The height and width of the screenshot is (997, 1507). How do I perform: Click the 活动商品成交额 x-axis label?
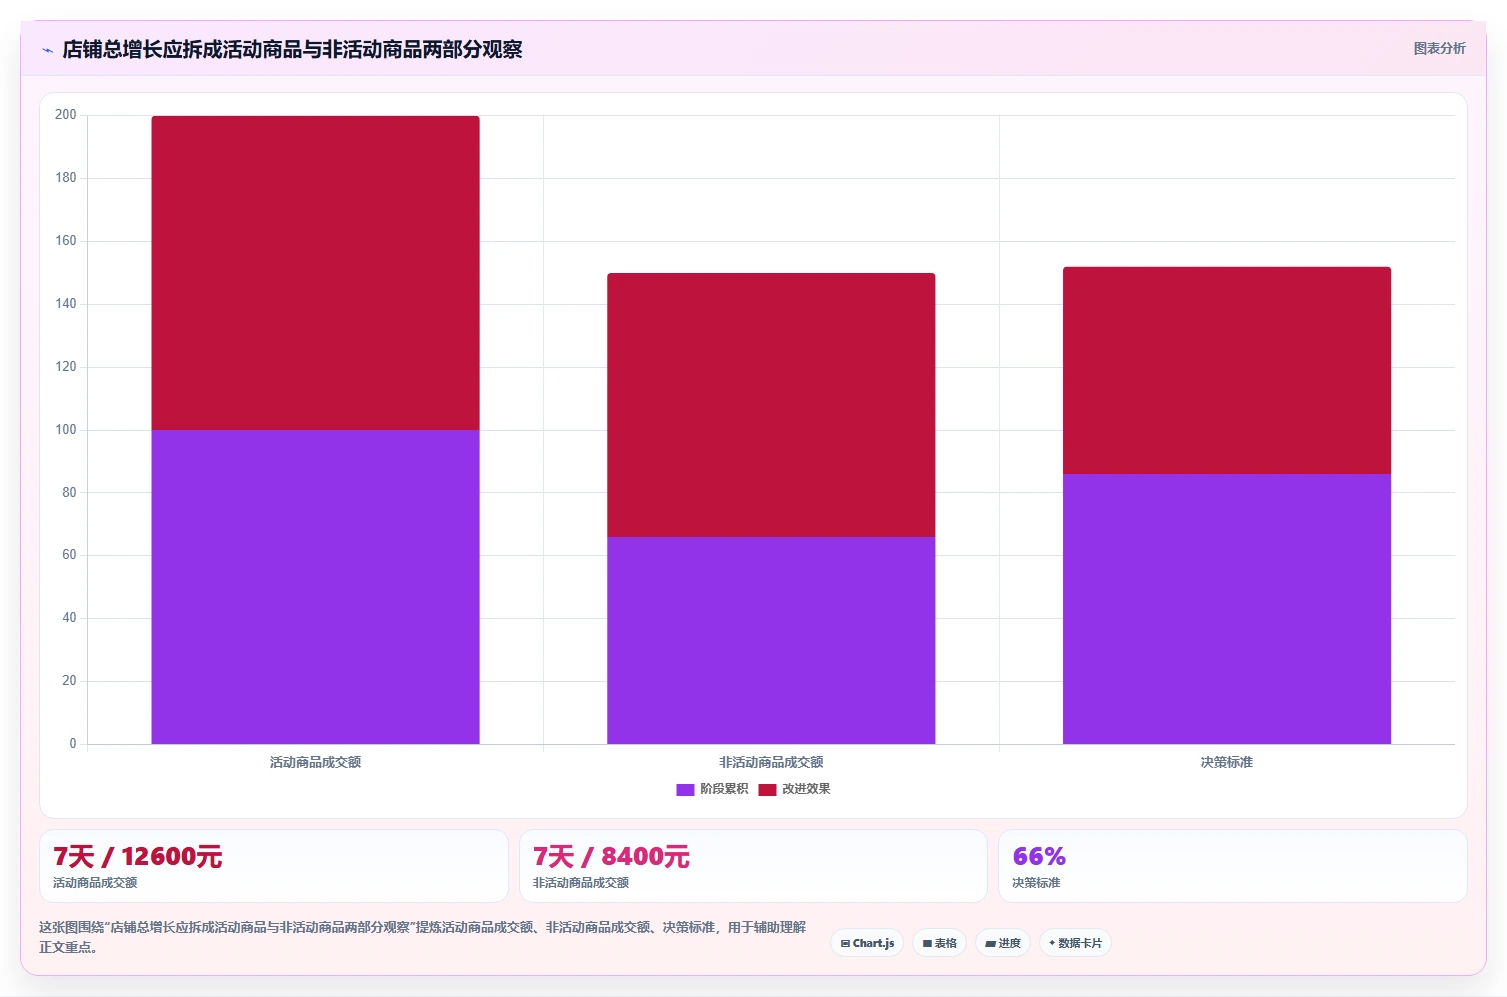tap(315, 762)
